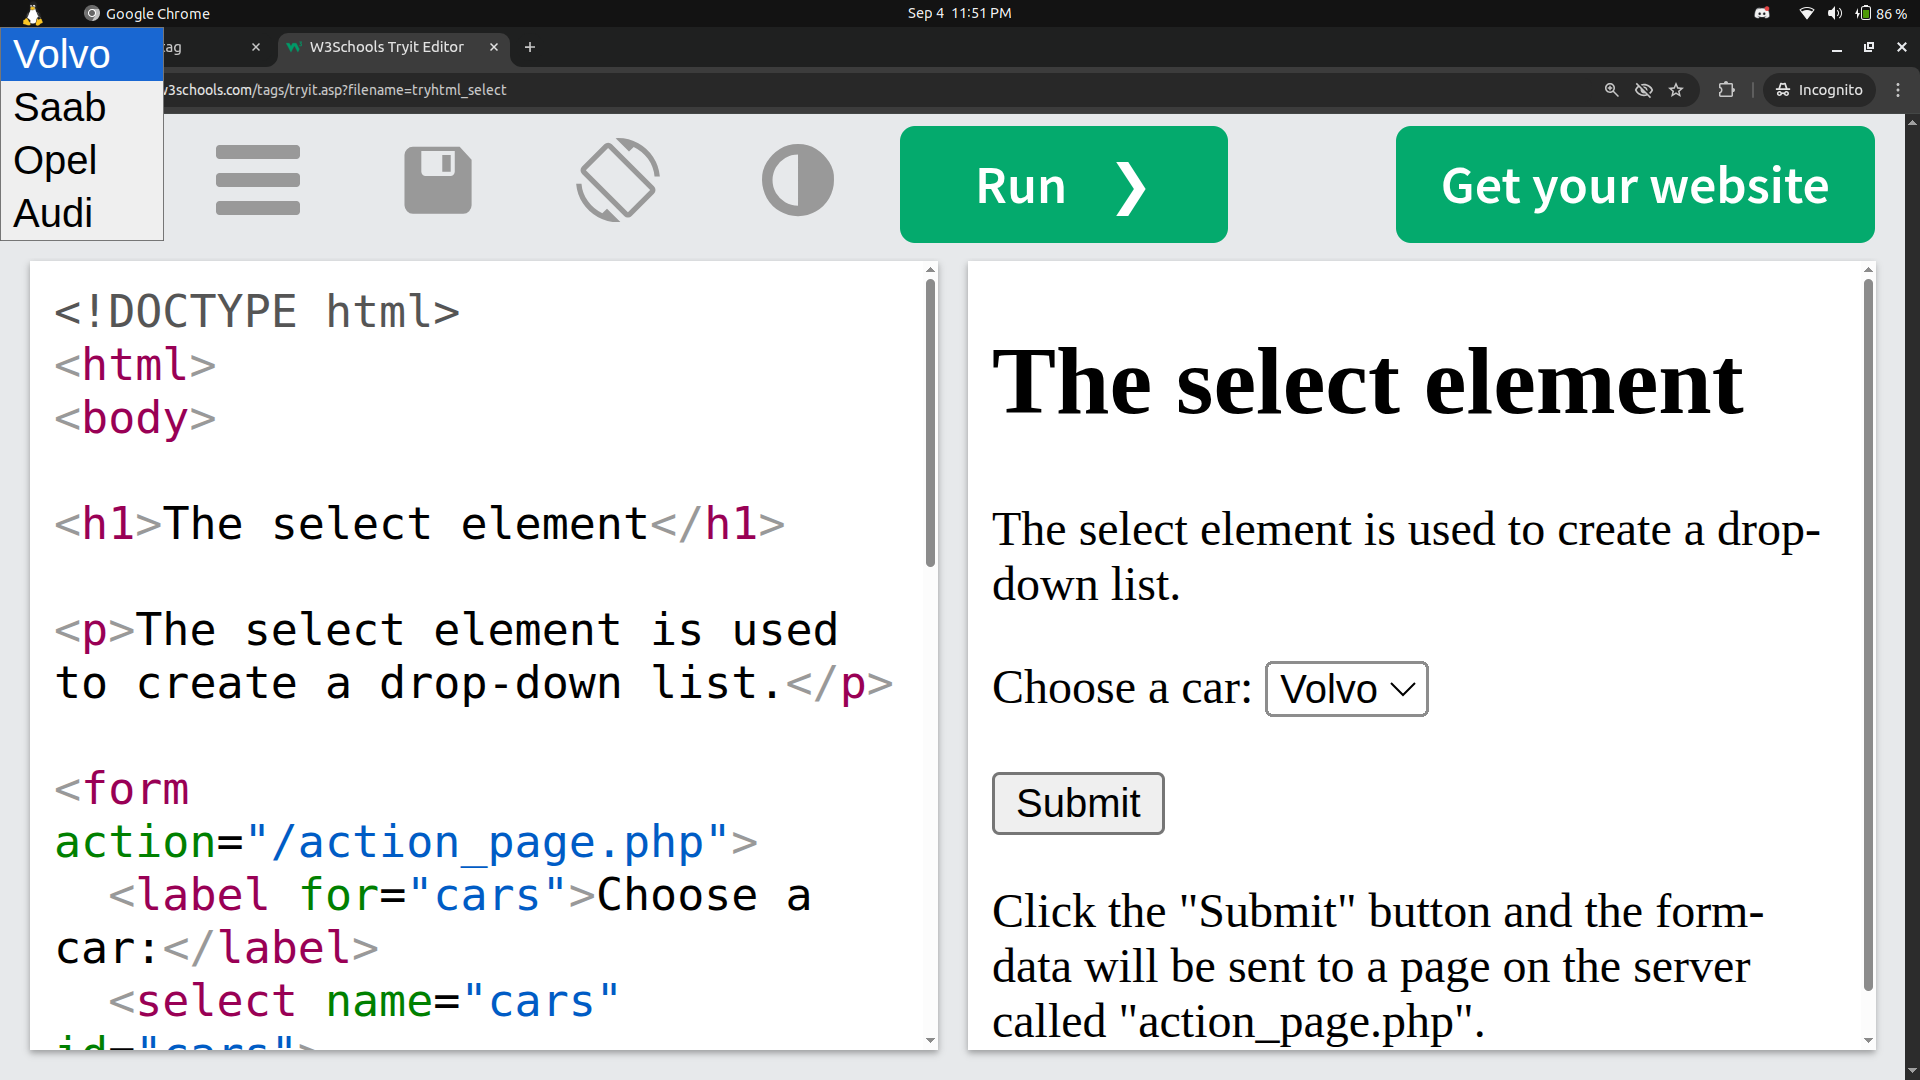This screenshot has width=1920, height=1080.
Task: Click the address bar URL
Action: click(x=337, y=90)
